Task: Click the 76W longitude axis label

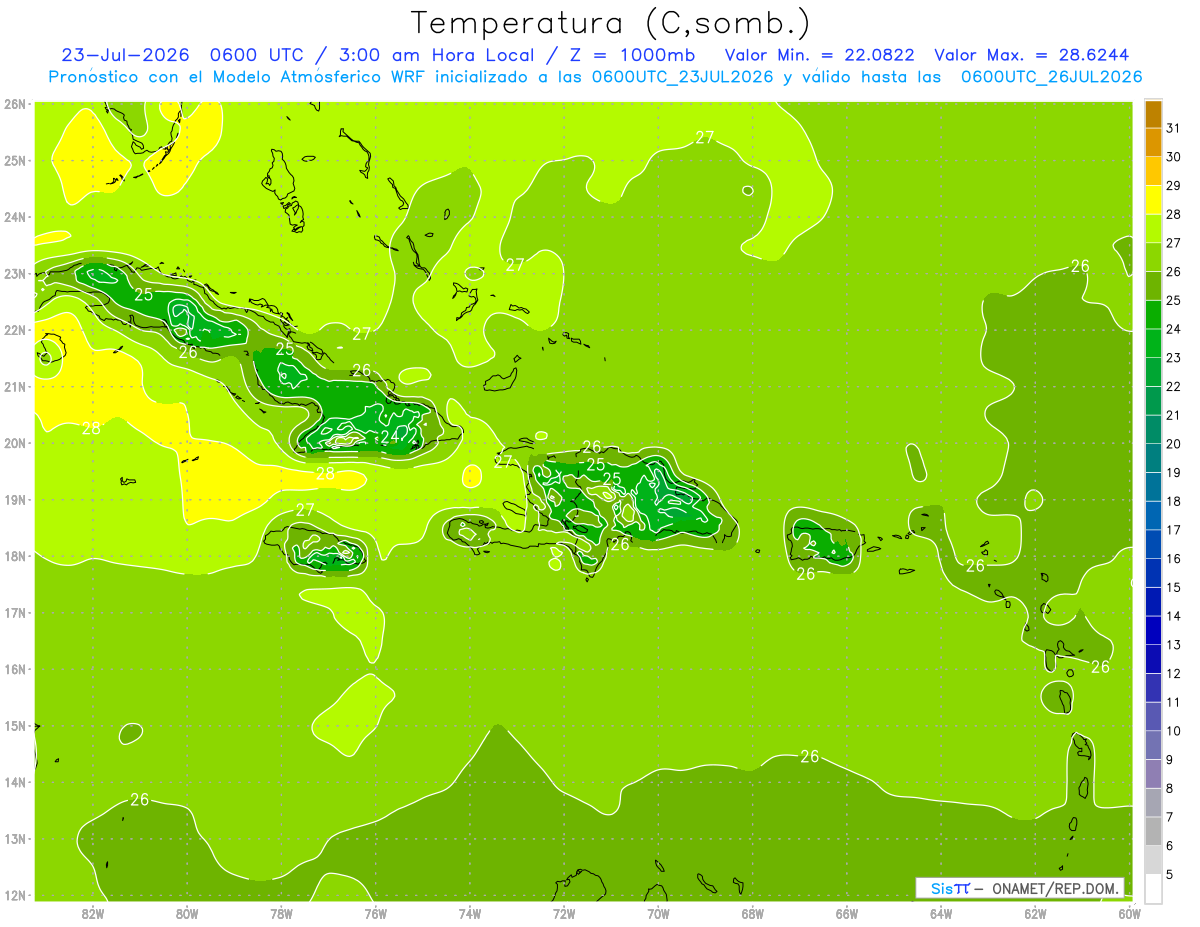Action: 375,913
